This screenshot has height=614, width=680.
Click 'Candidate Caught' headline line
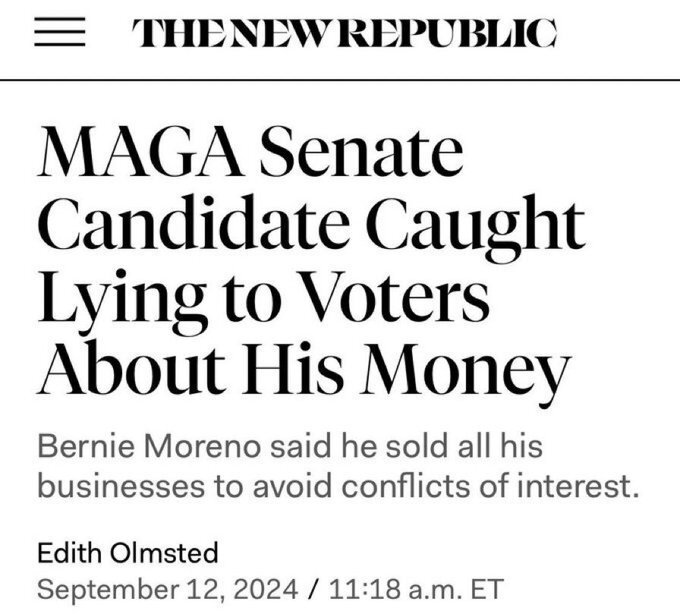pos(310,228)
